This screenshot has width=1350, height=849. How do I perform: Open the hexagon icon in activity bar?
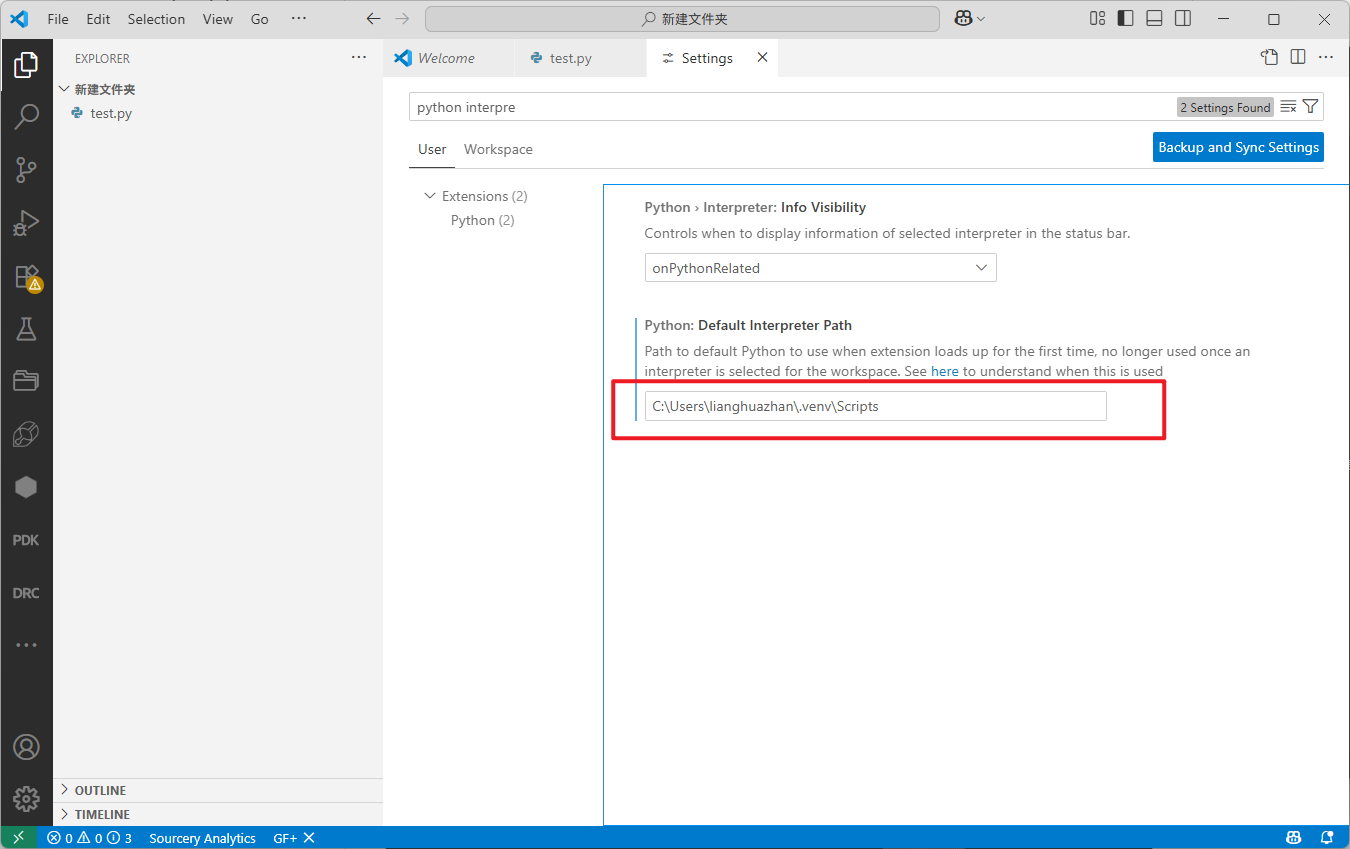[26, 487]
